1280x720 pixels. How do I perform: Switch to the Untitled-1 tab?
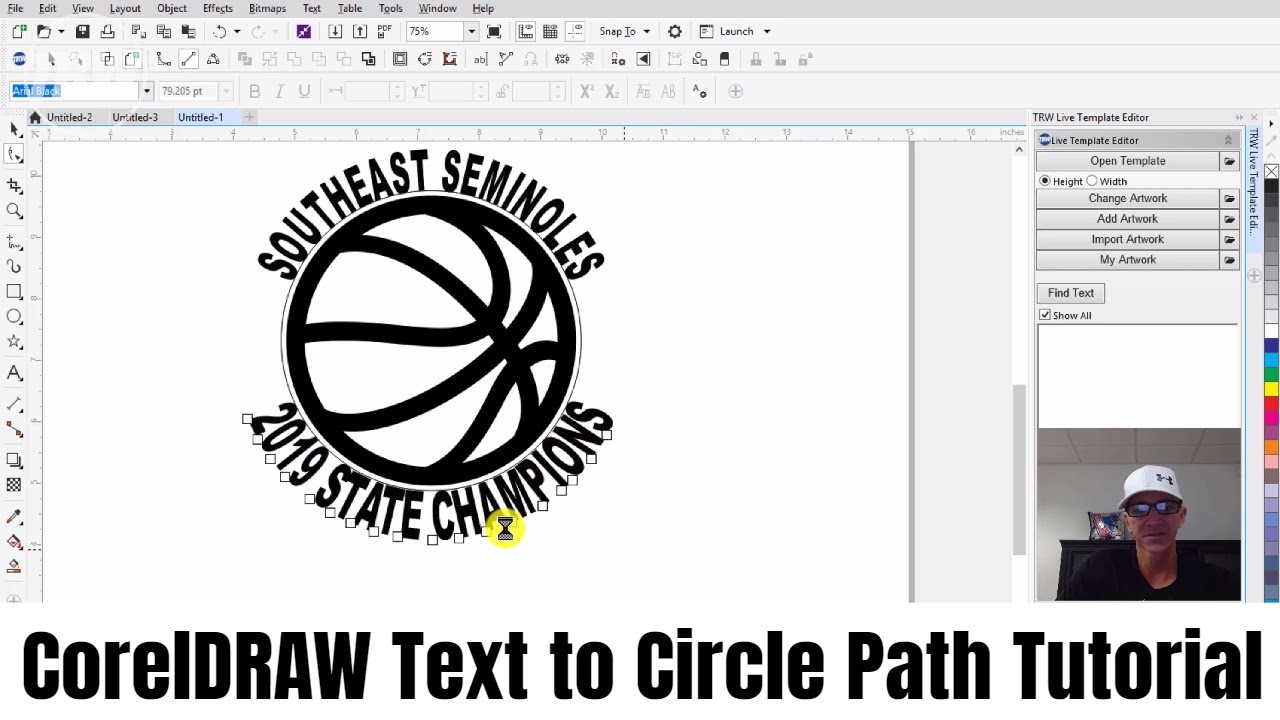[200, 117]
